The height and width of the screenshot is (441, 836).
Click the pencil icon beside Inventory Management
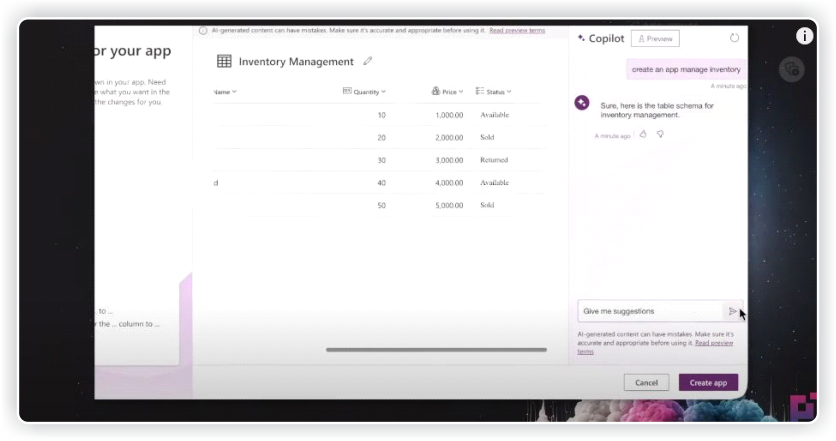point(367,61)
